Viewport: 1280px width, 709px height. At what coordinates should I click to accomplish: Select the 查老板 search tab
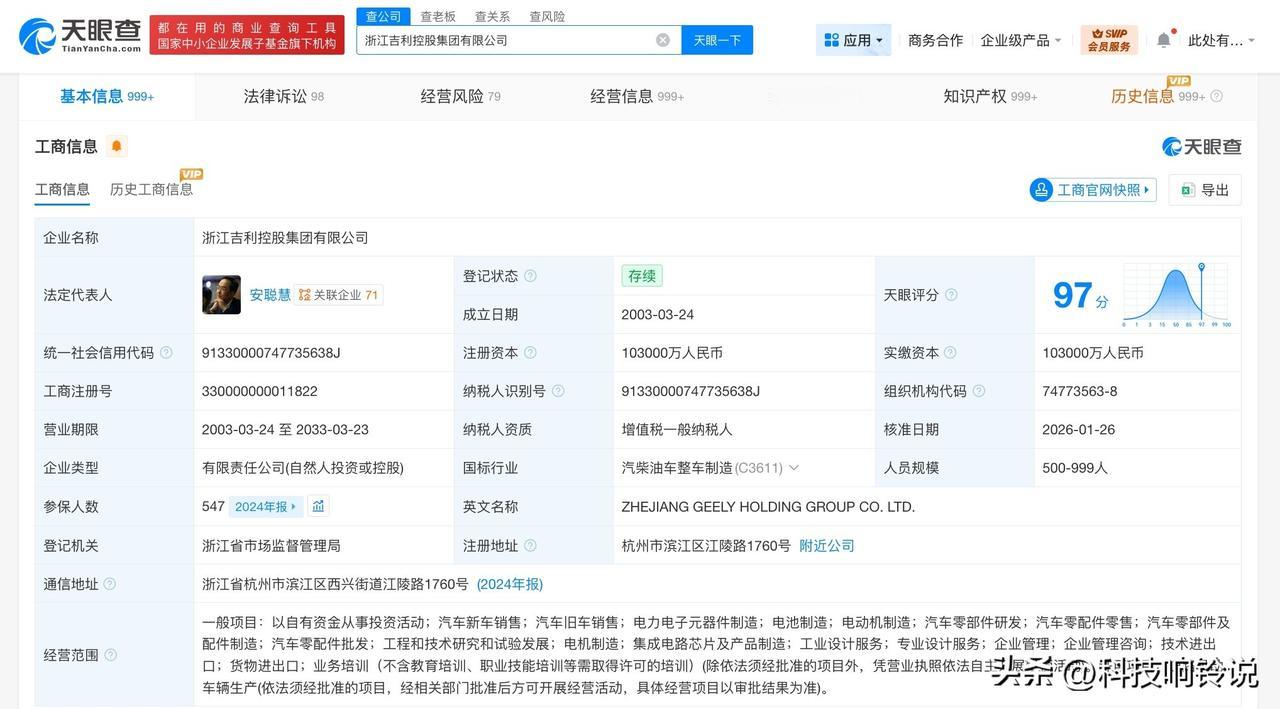click(x=438, y=16)
